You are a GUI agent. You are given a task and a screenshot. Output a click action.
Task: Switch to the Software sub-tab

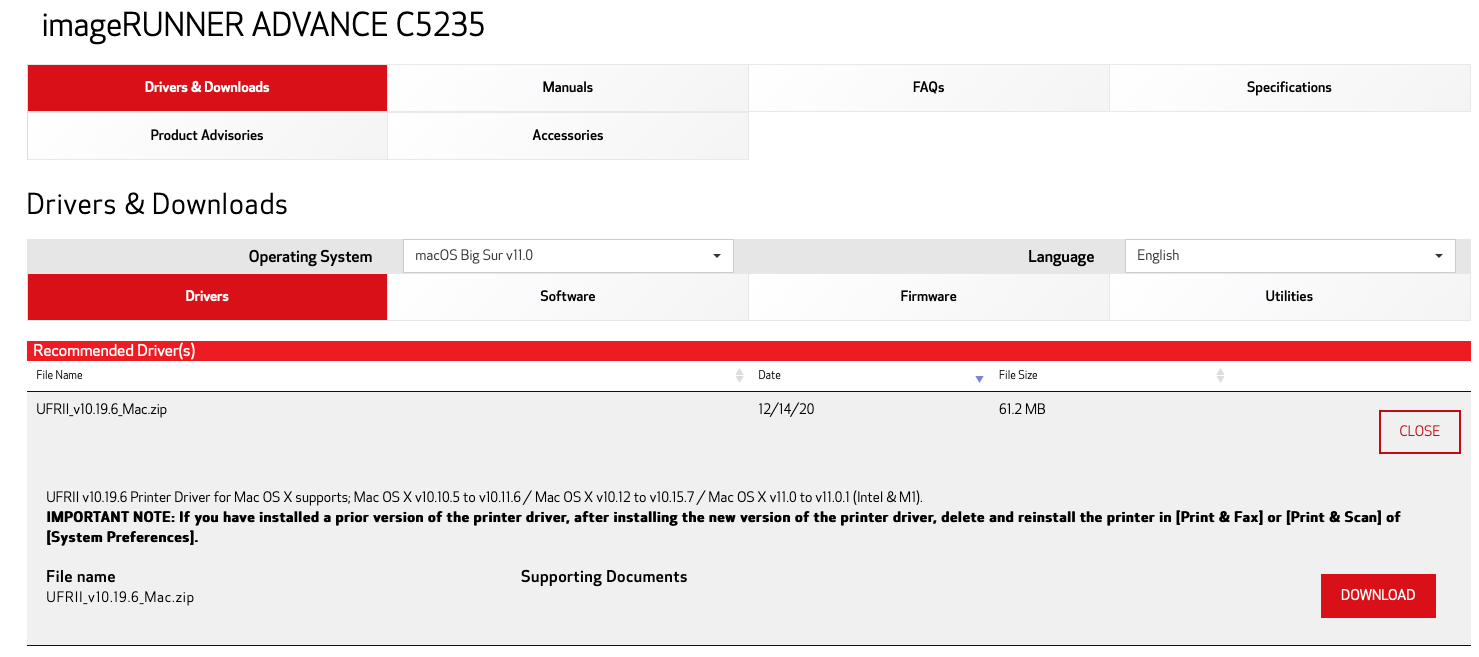(568, 297)
